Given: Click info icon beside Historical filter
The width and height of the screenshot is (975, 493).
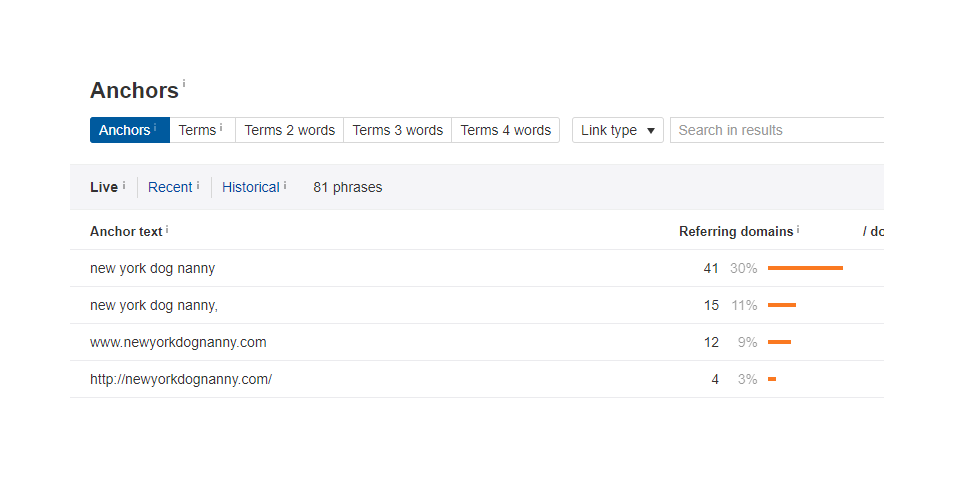Looking at the screenshot, I should 285,185.
